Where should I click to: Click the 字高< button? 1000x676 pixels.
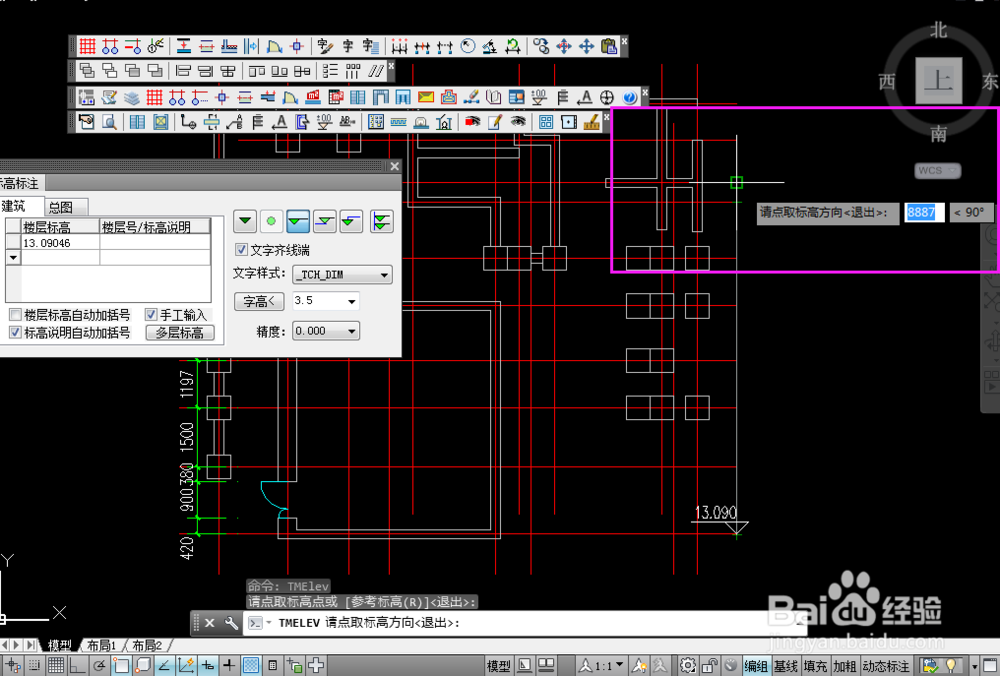coord(259,301)
